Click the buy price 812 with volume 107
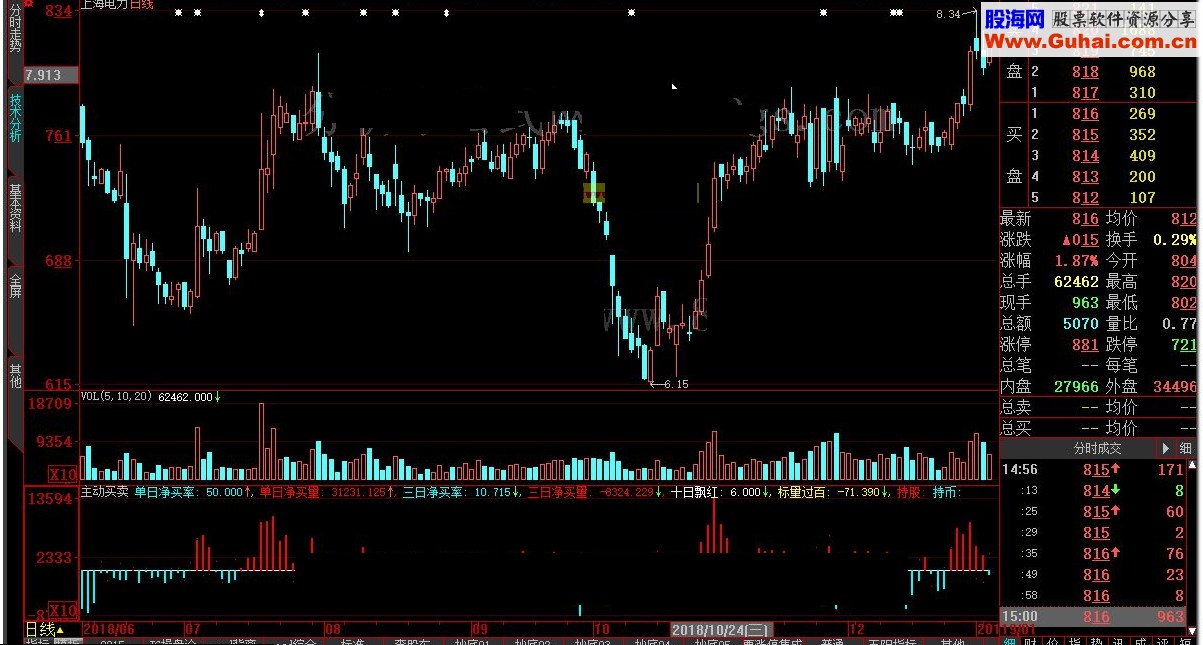Screen dimensions: 1203x645 coord(1085,198)
